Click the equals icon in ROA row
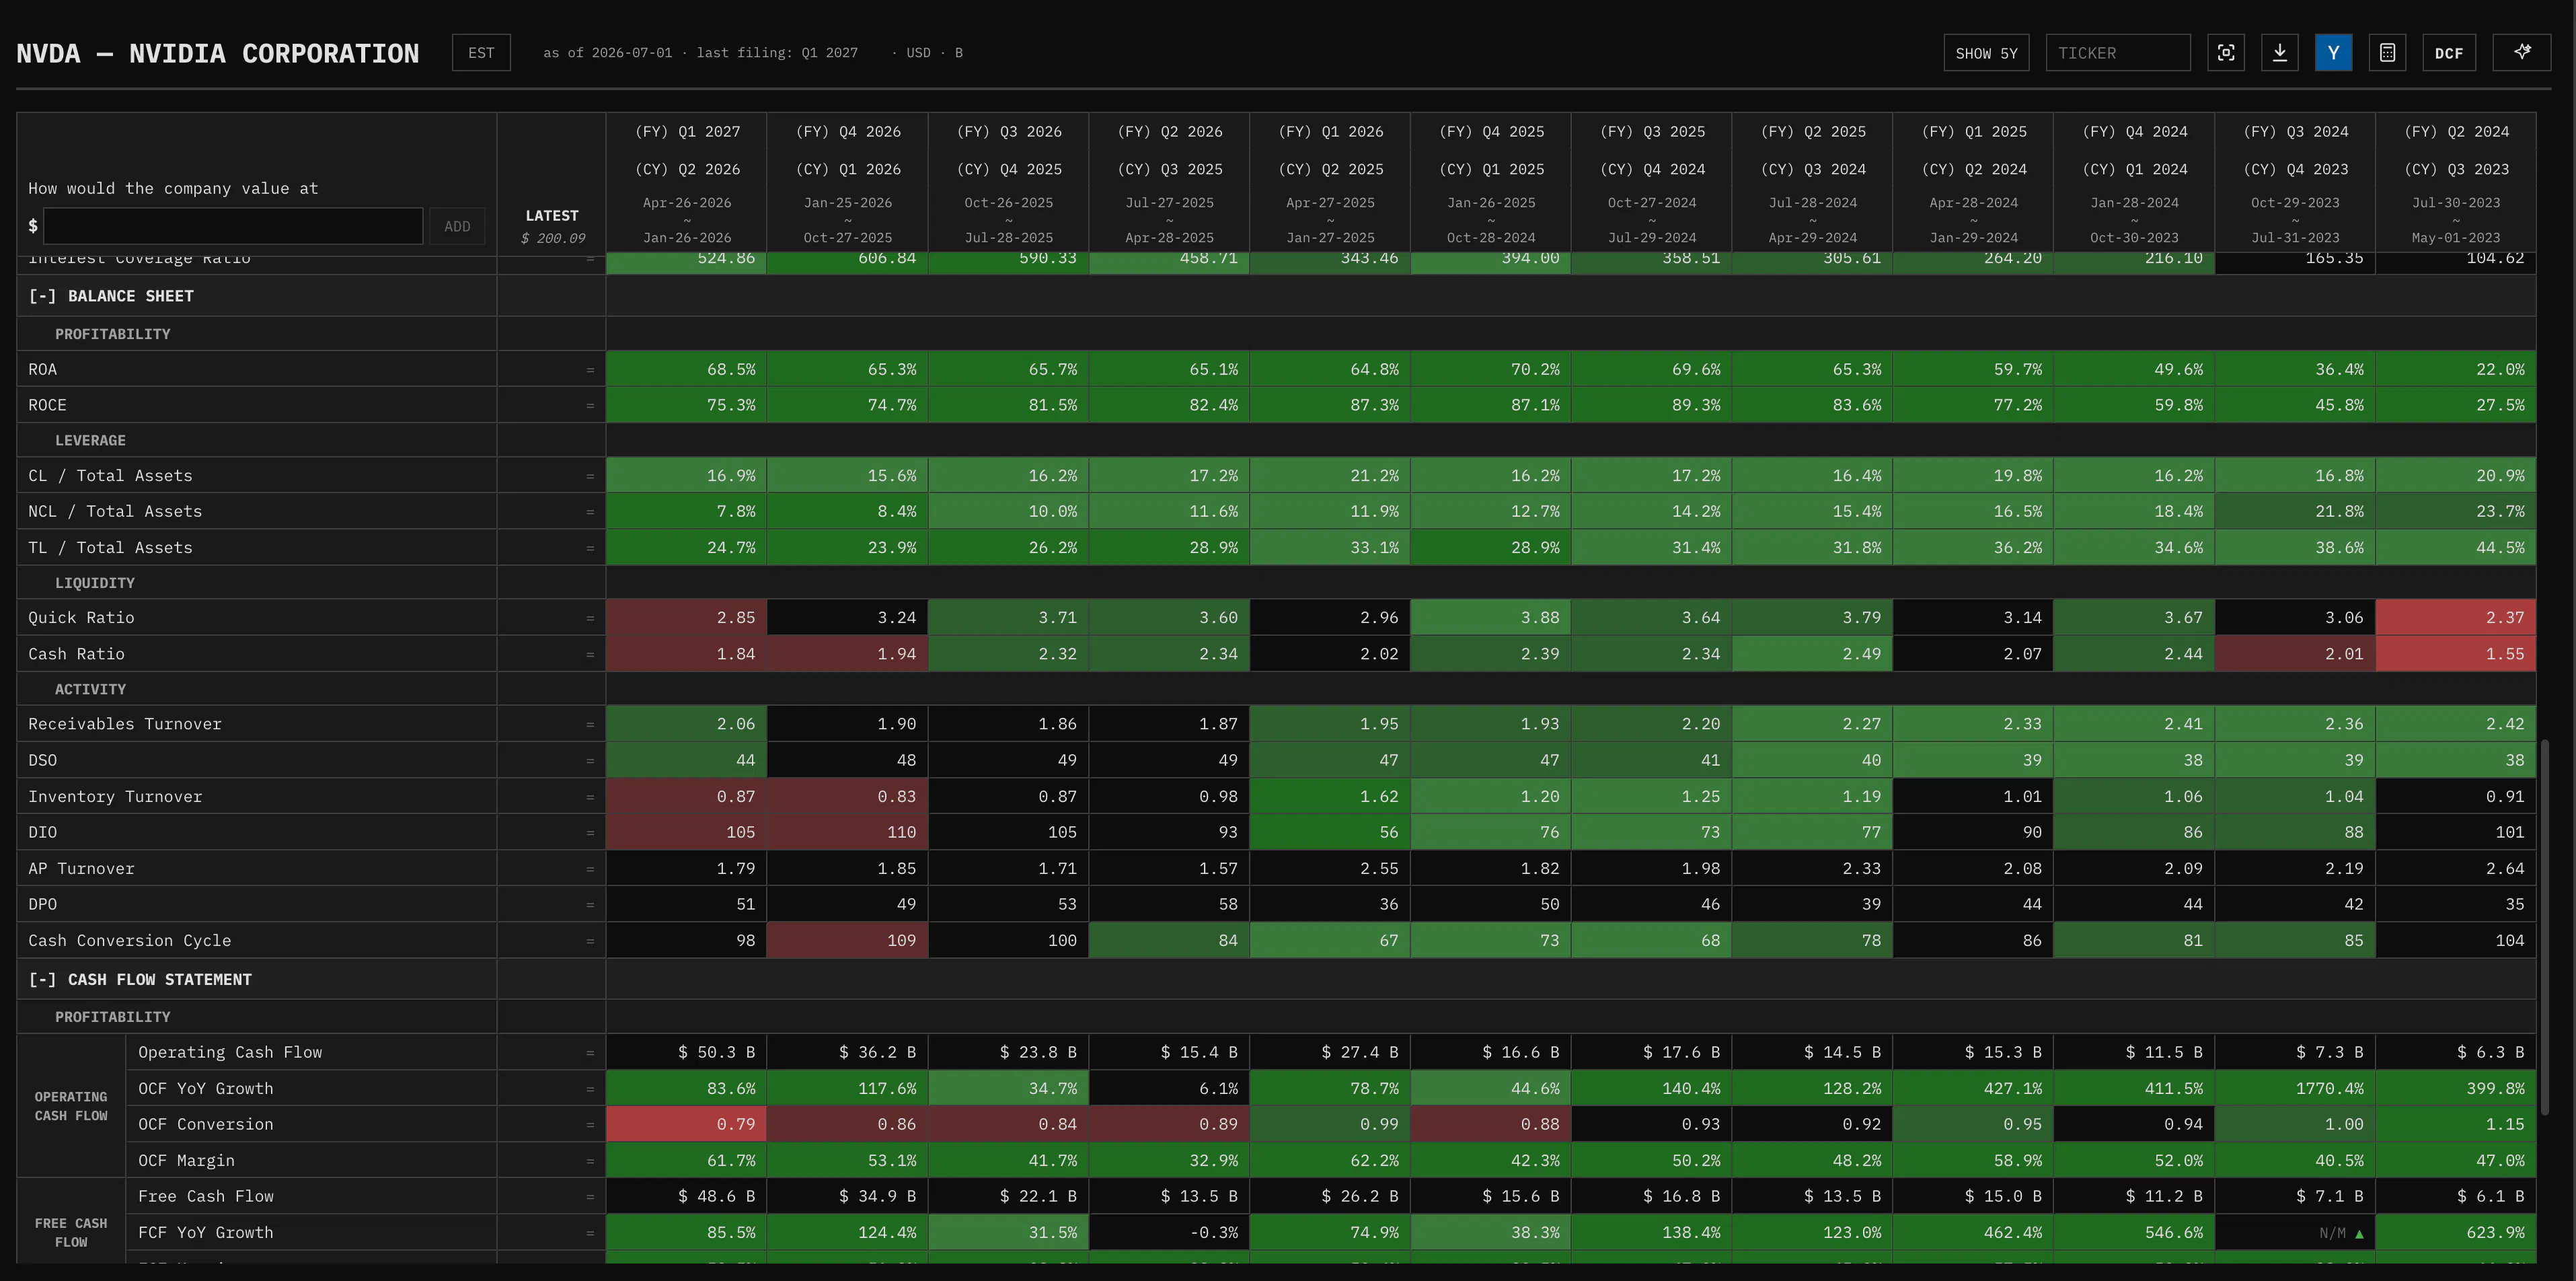 click(590, 370)
